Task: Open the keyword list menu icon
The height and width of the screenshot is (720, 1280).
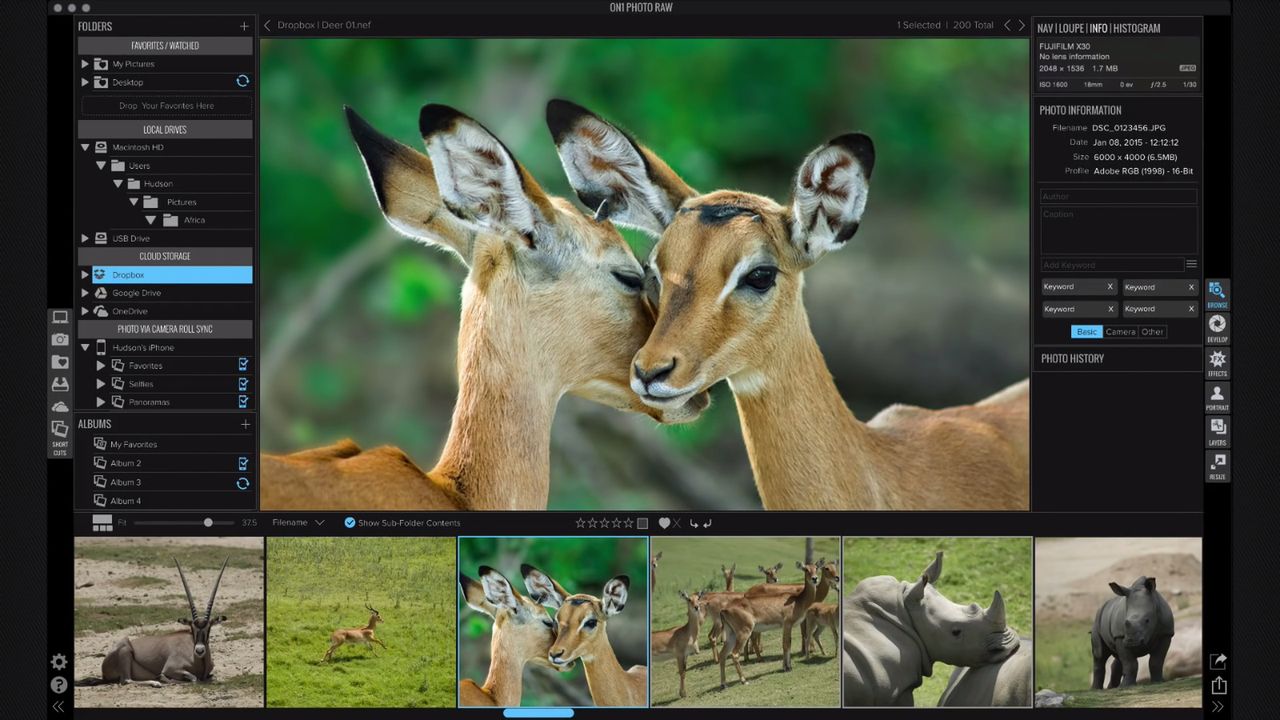Action: click(1191, 265)
